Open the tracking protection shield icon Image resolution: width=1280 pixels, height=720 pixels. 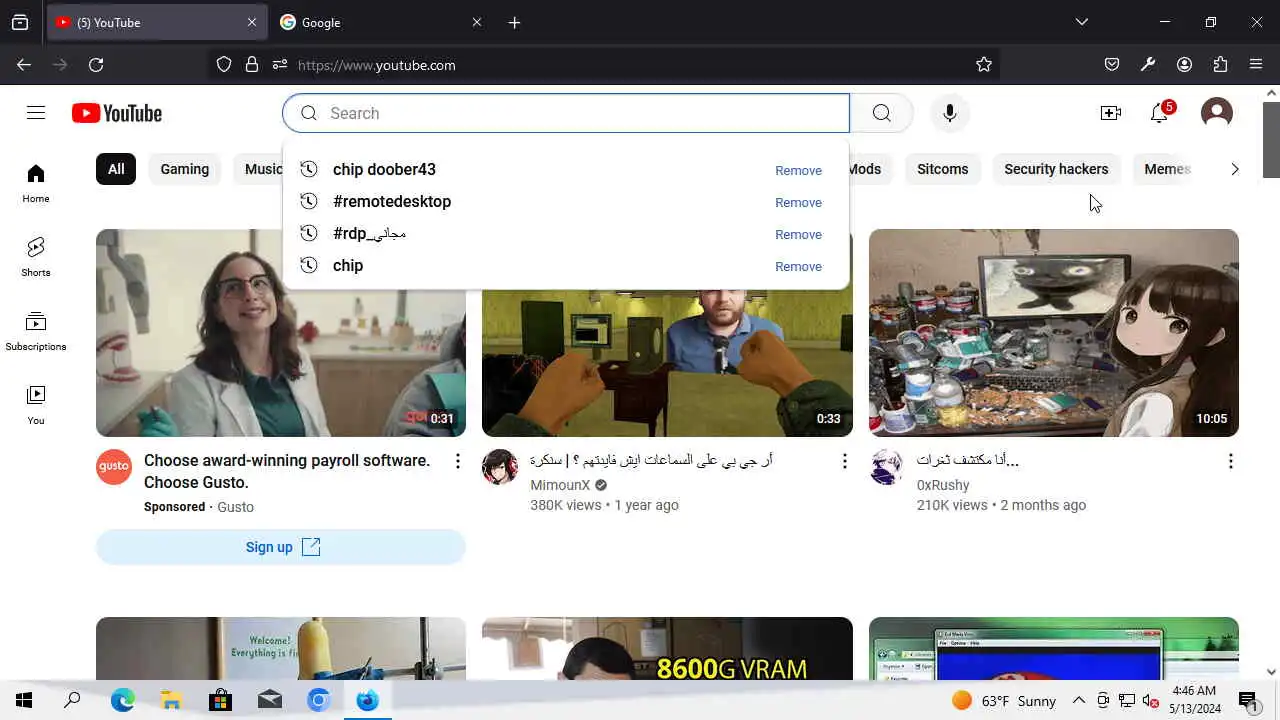[224, 65]
